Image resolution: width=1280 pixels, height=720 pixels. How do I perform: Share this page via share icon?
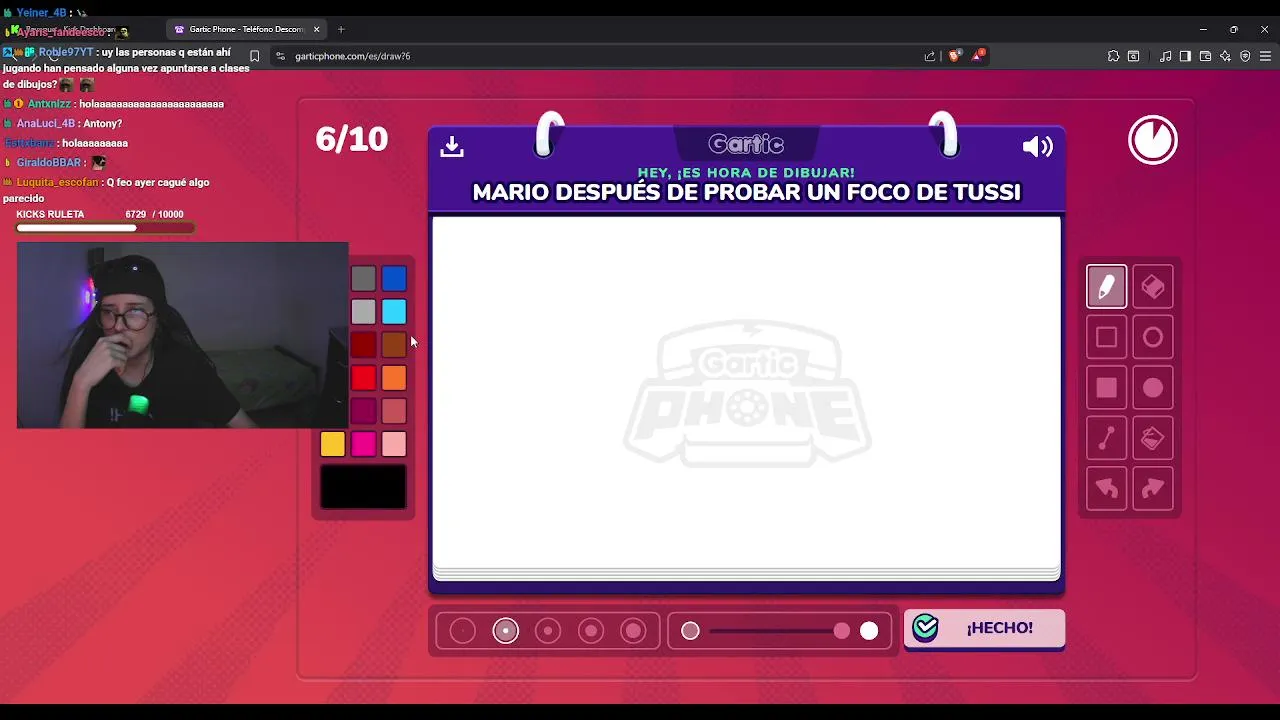[x=930, y=56]
